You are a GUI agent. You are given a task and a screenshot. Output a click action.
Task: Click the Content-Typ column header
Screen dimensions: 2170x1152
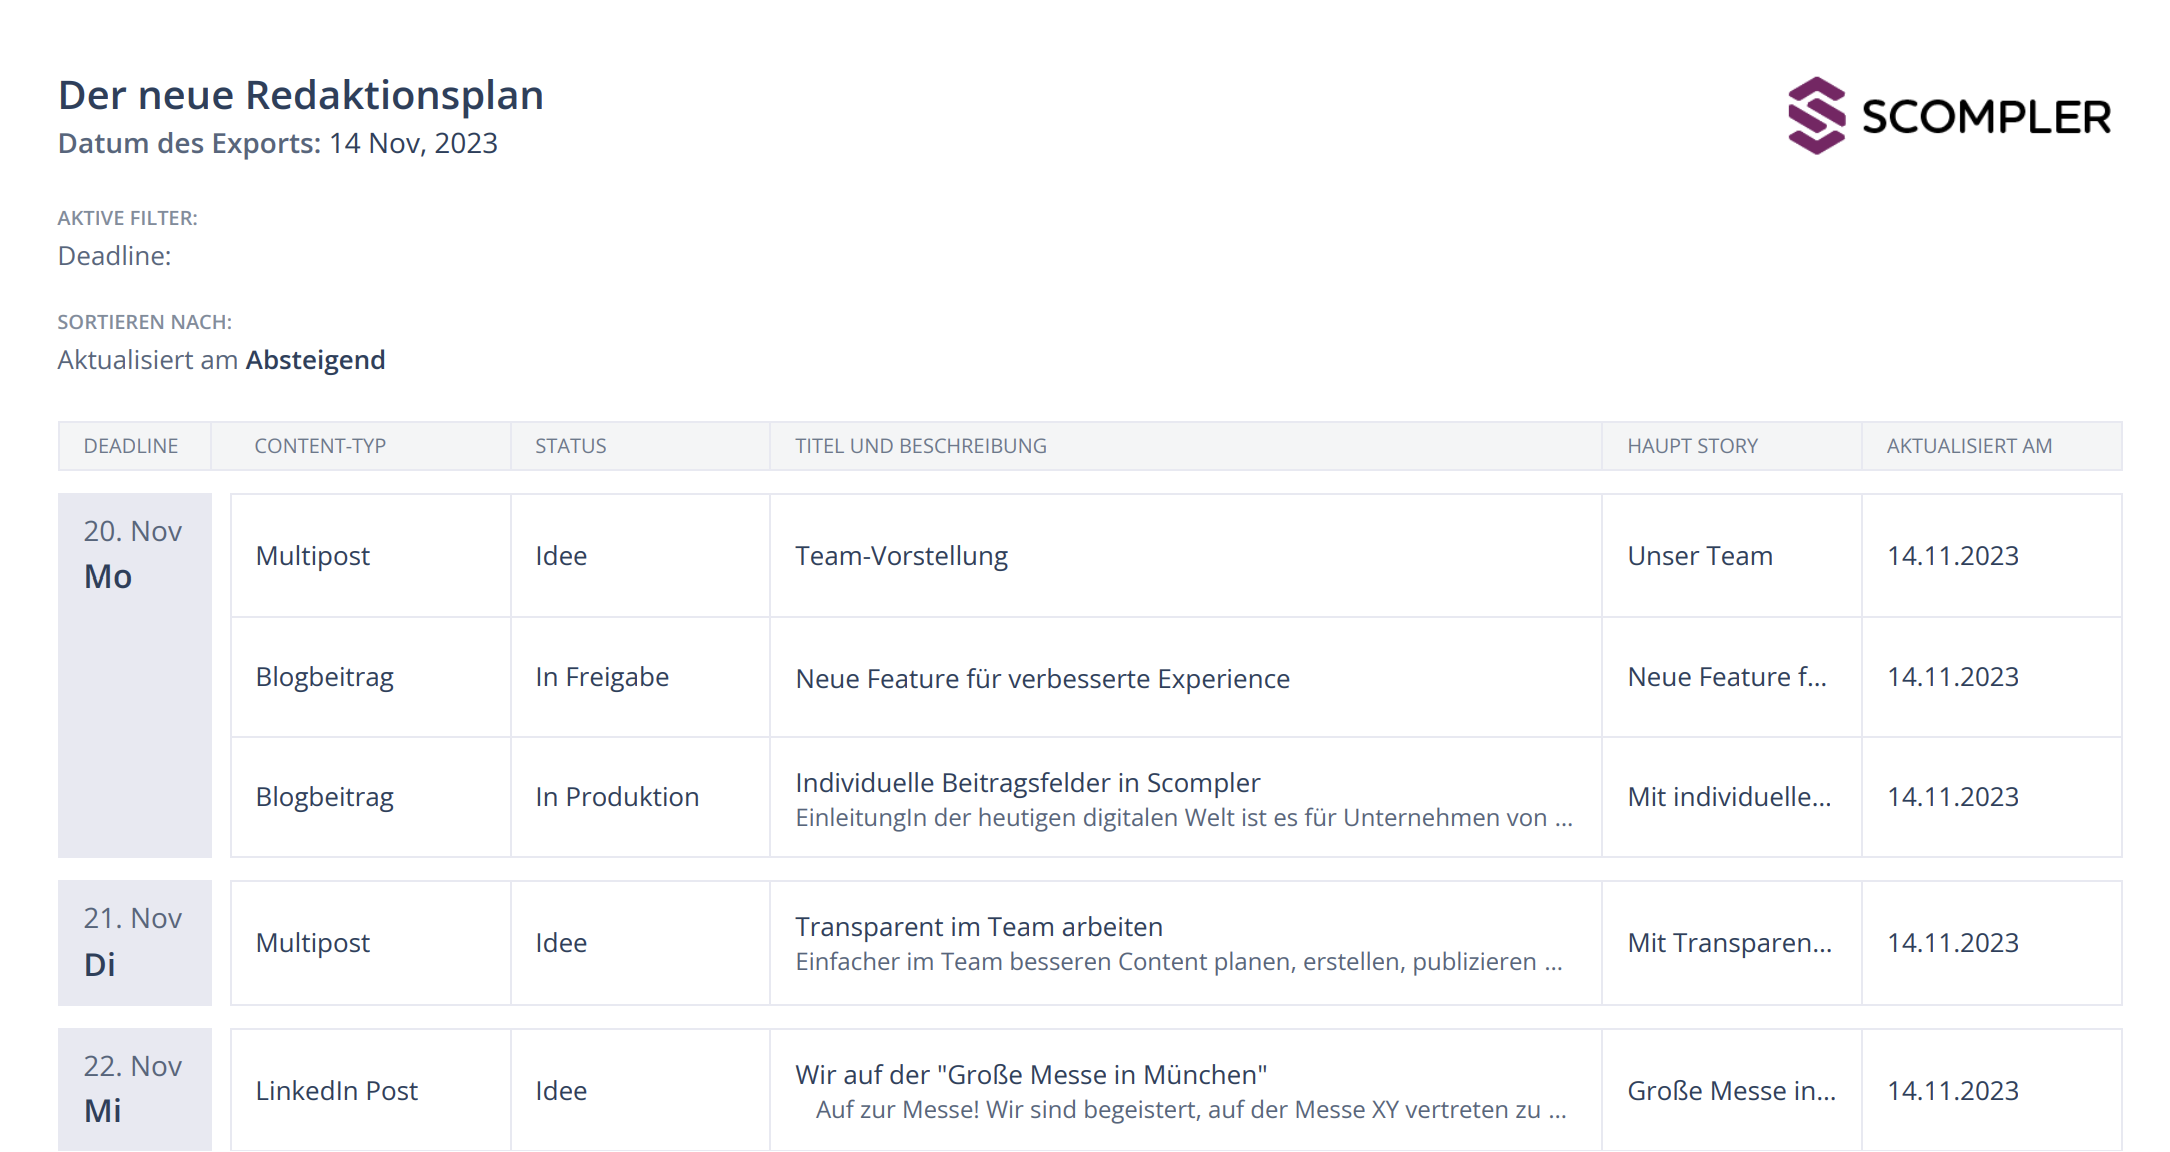(x=320, y=446)
